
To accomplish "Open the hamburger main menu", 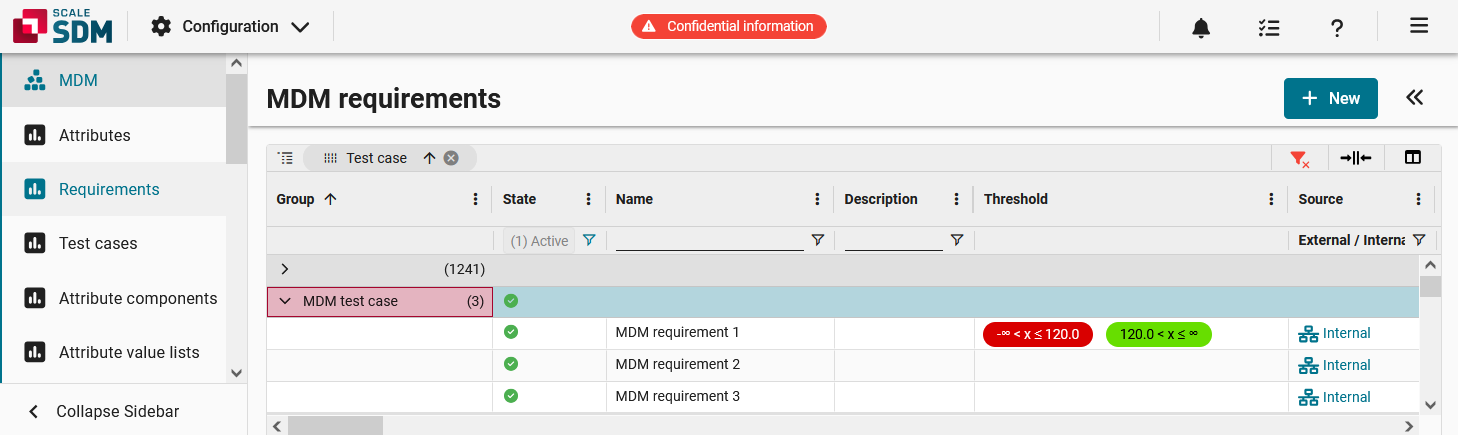I will pyautogui.click(x=1419, y=26).
